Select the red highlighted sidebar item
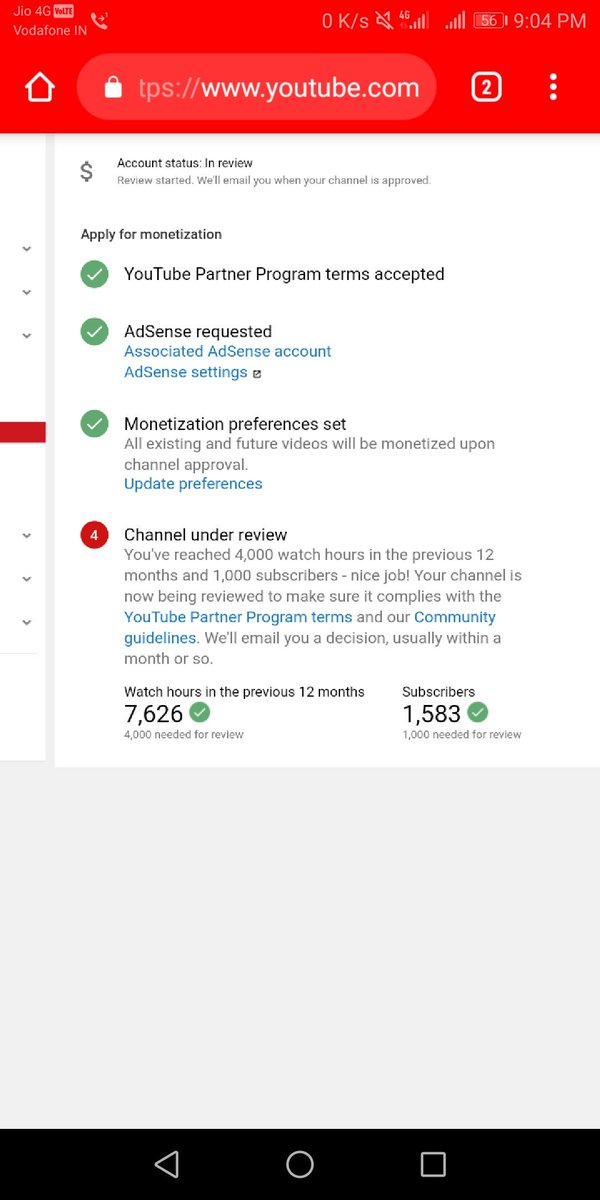Viewport: 600px width, 1200px height. pos(23,432)
